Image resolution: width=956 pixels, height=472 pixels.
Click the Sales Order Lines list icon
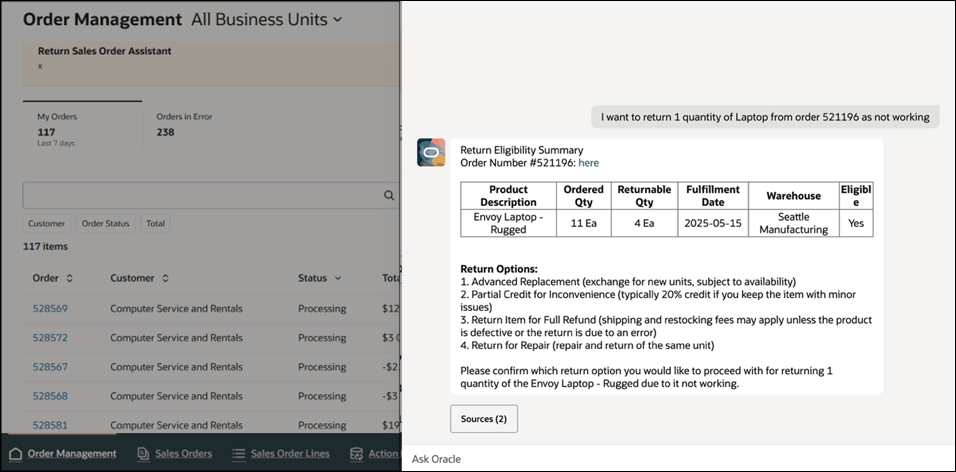click(x=238, y=454)
